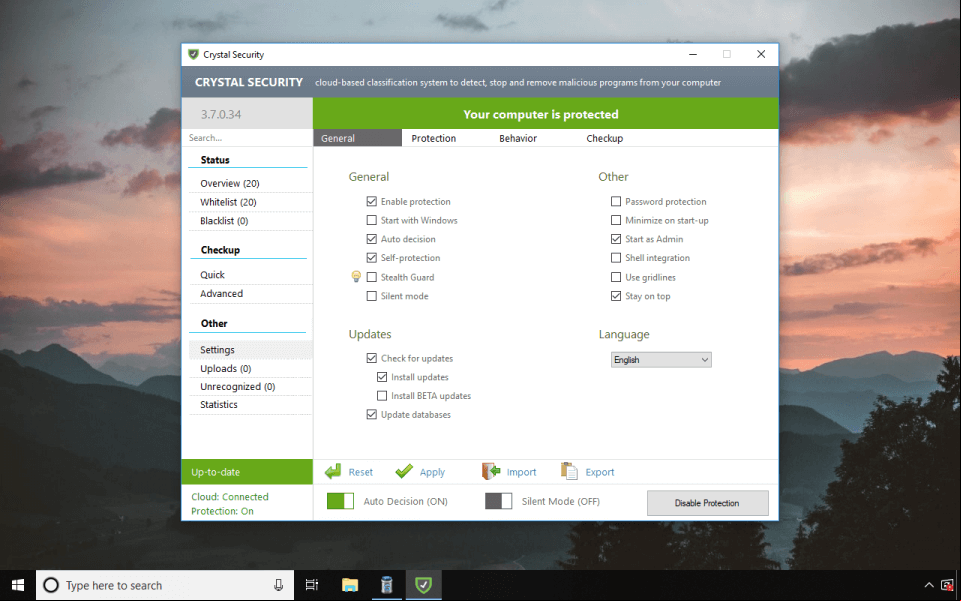Click the green Reset arrow icon

(333, 471)
